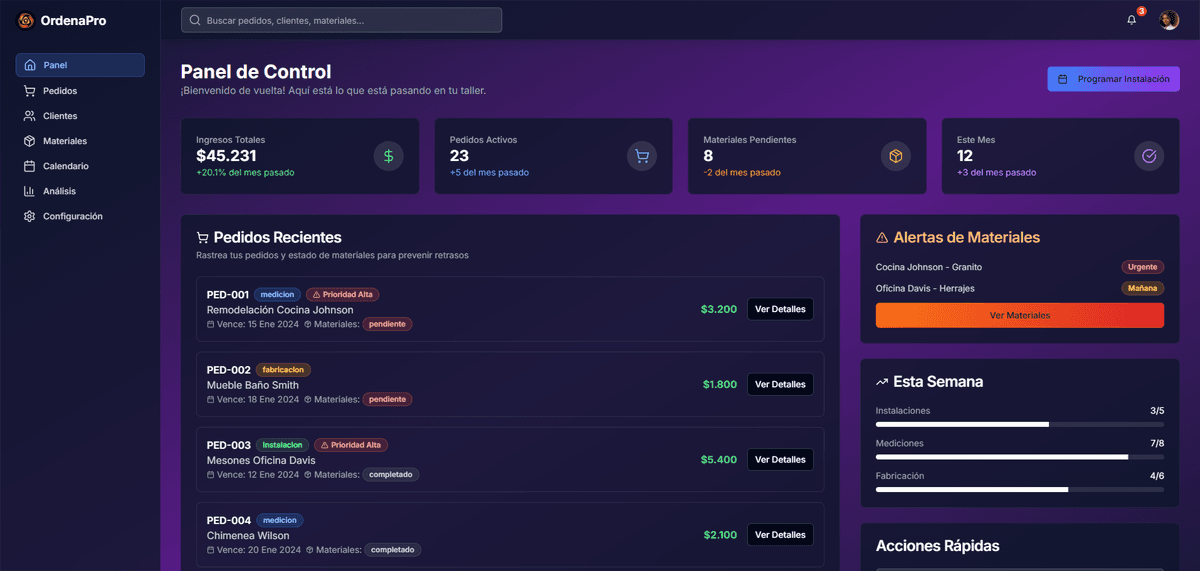
Task: Click the search field for pedidos
Action: click(341, 20)
